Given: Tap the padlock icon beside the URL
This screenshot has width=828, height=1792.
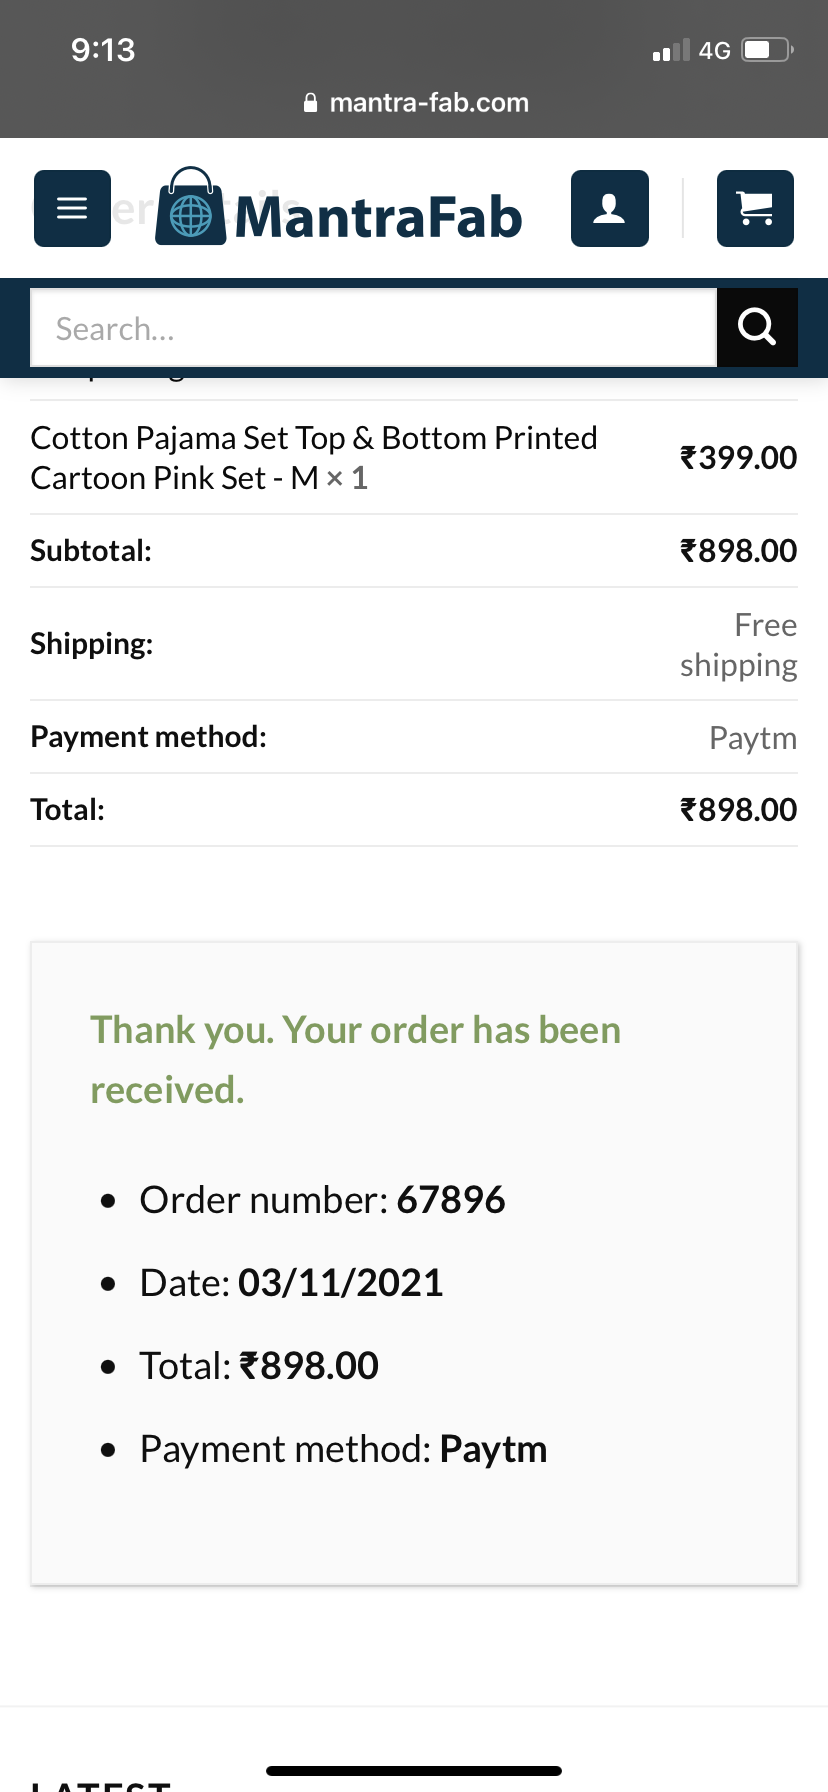Looking at the screenshot, I should 310,103.
